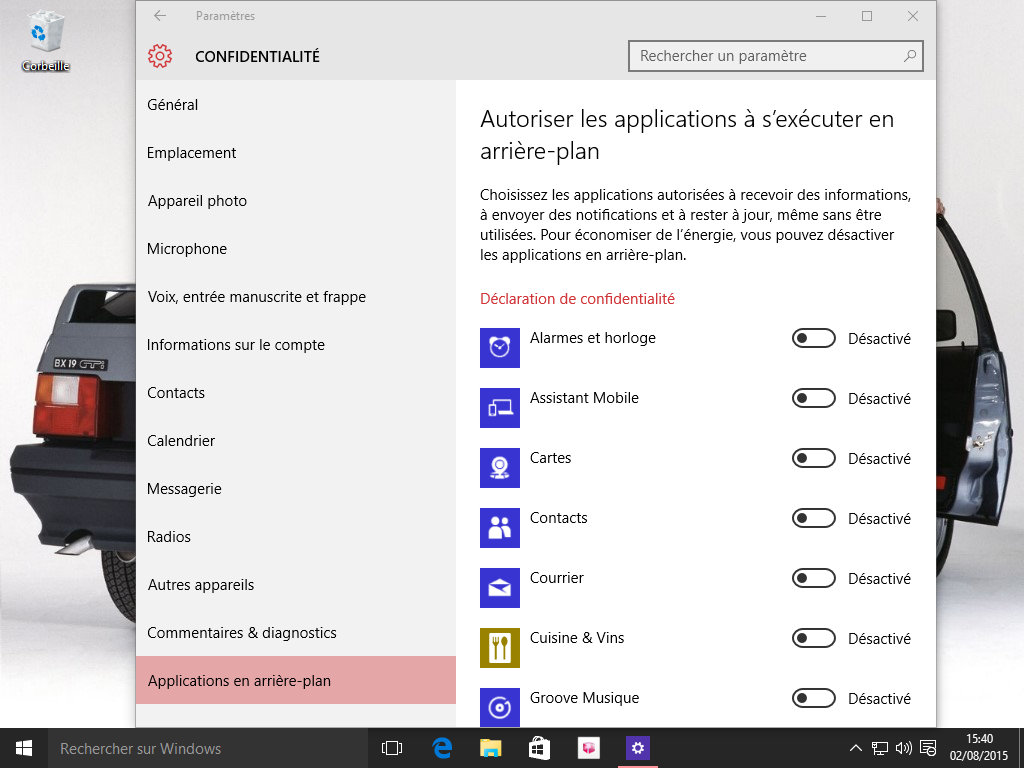Click the Groove Musique app icon
This screenshot has height=768, width=1024.
pos(500,706)
